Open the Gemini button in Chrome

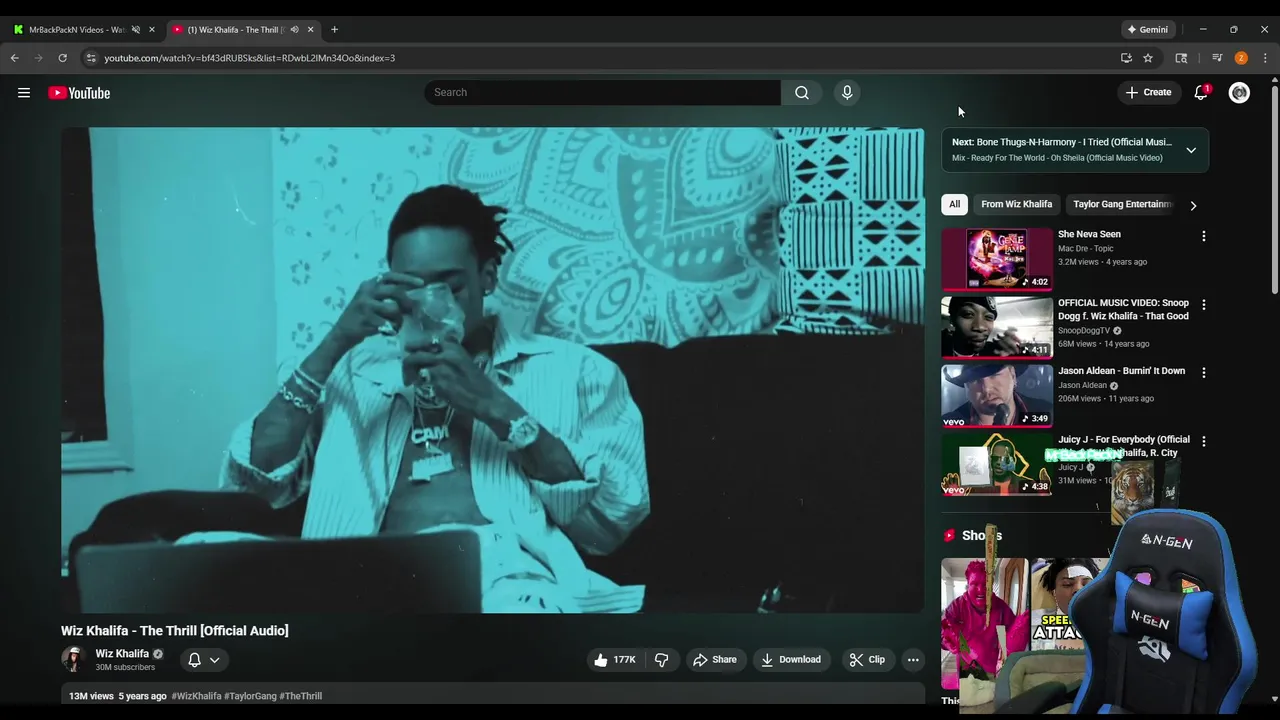(x=1147, y=29)
